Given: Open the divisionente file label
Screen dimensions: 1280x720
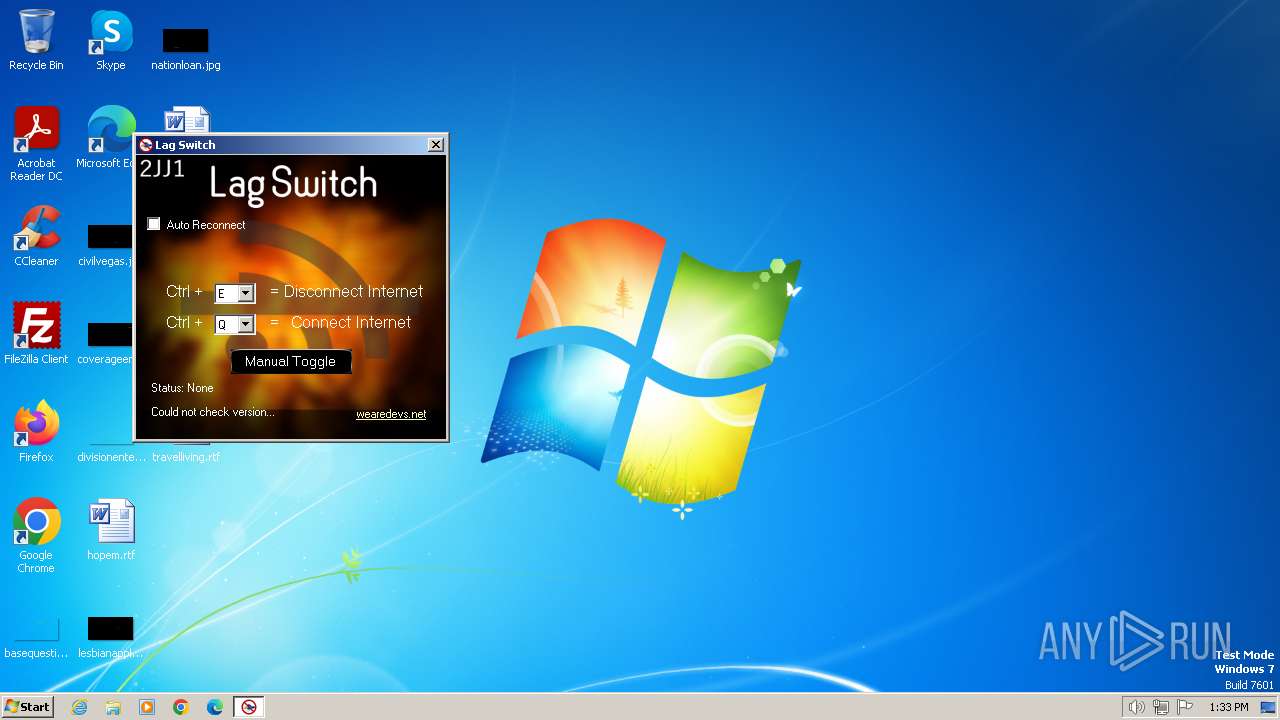Looking at the screenshot, I should click(x=111, y=457).
